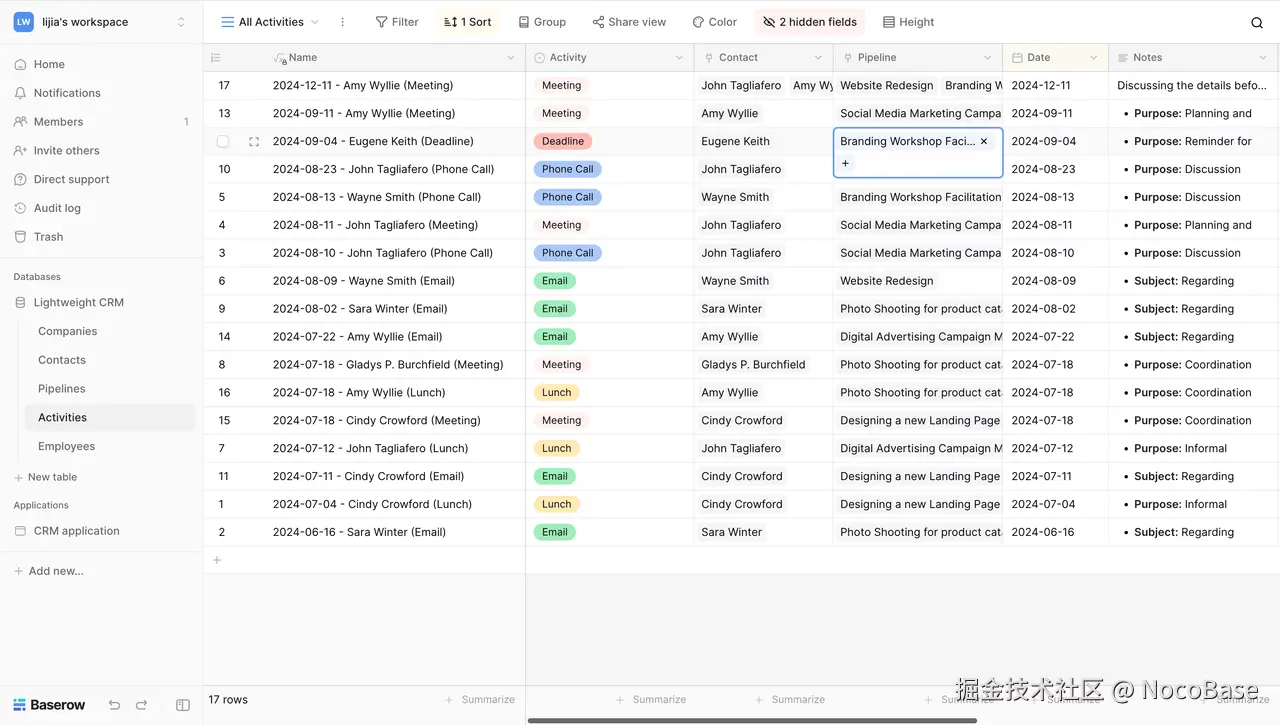1280x725 pixels.
Task: Click New table button
Action: click(x=45, y=477)
